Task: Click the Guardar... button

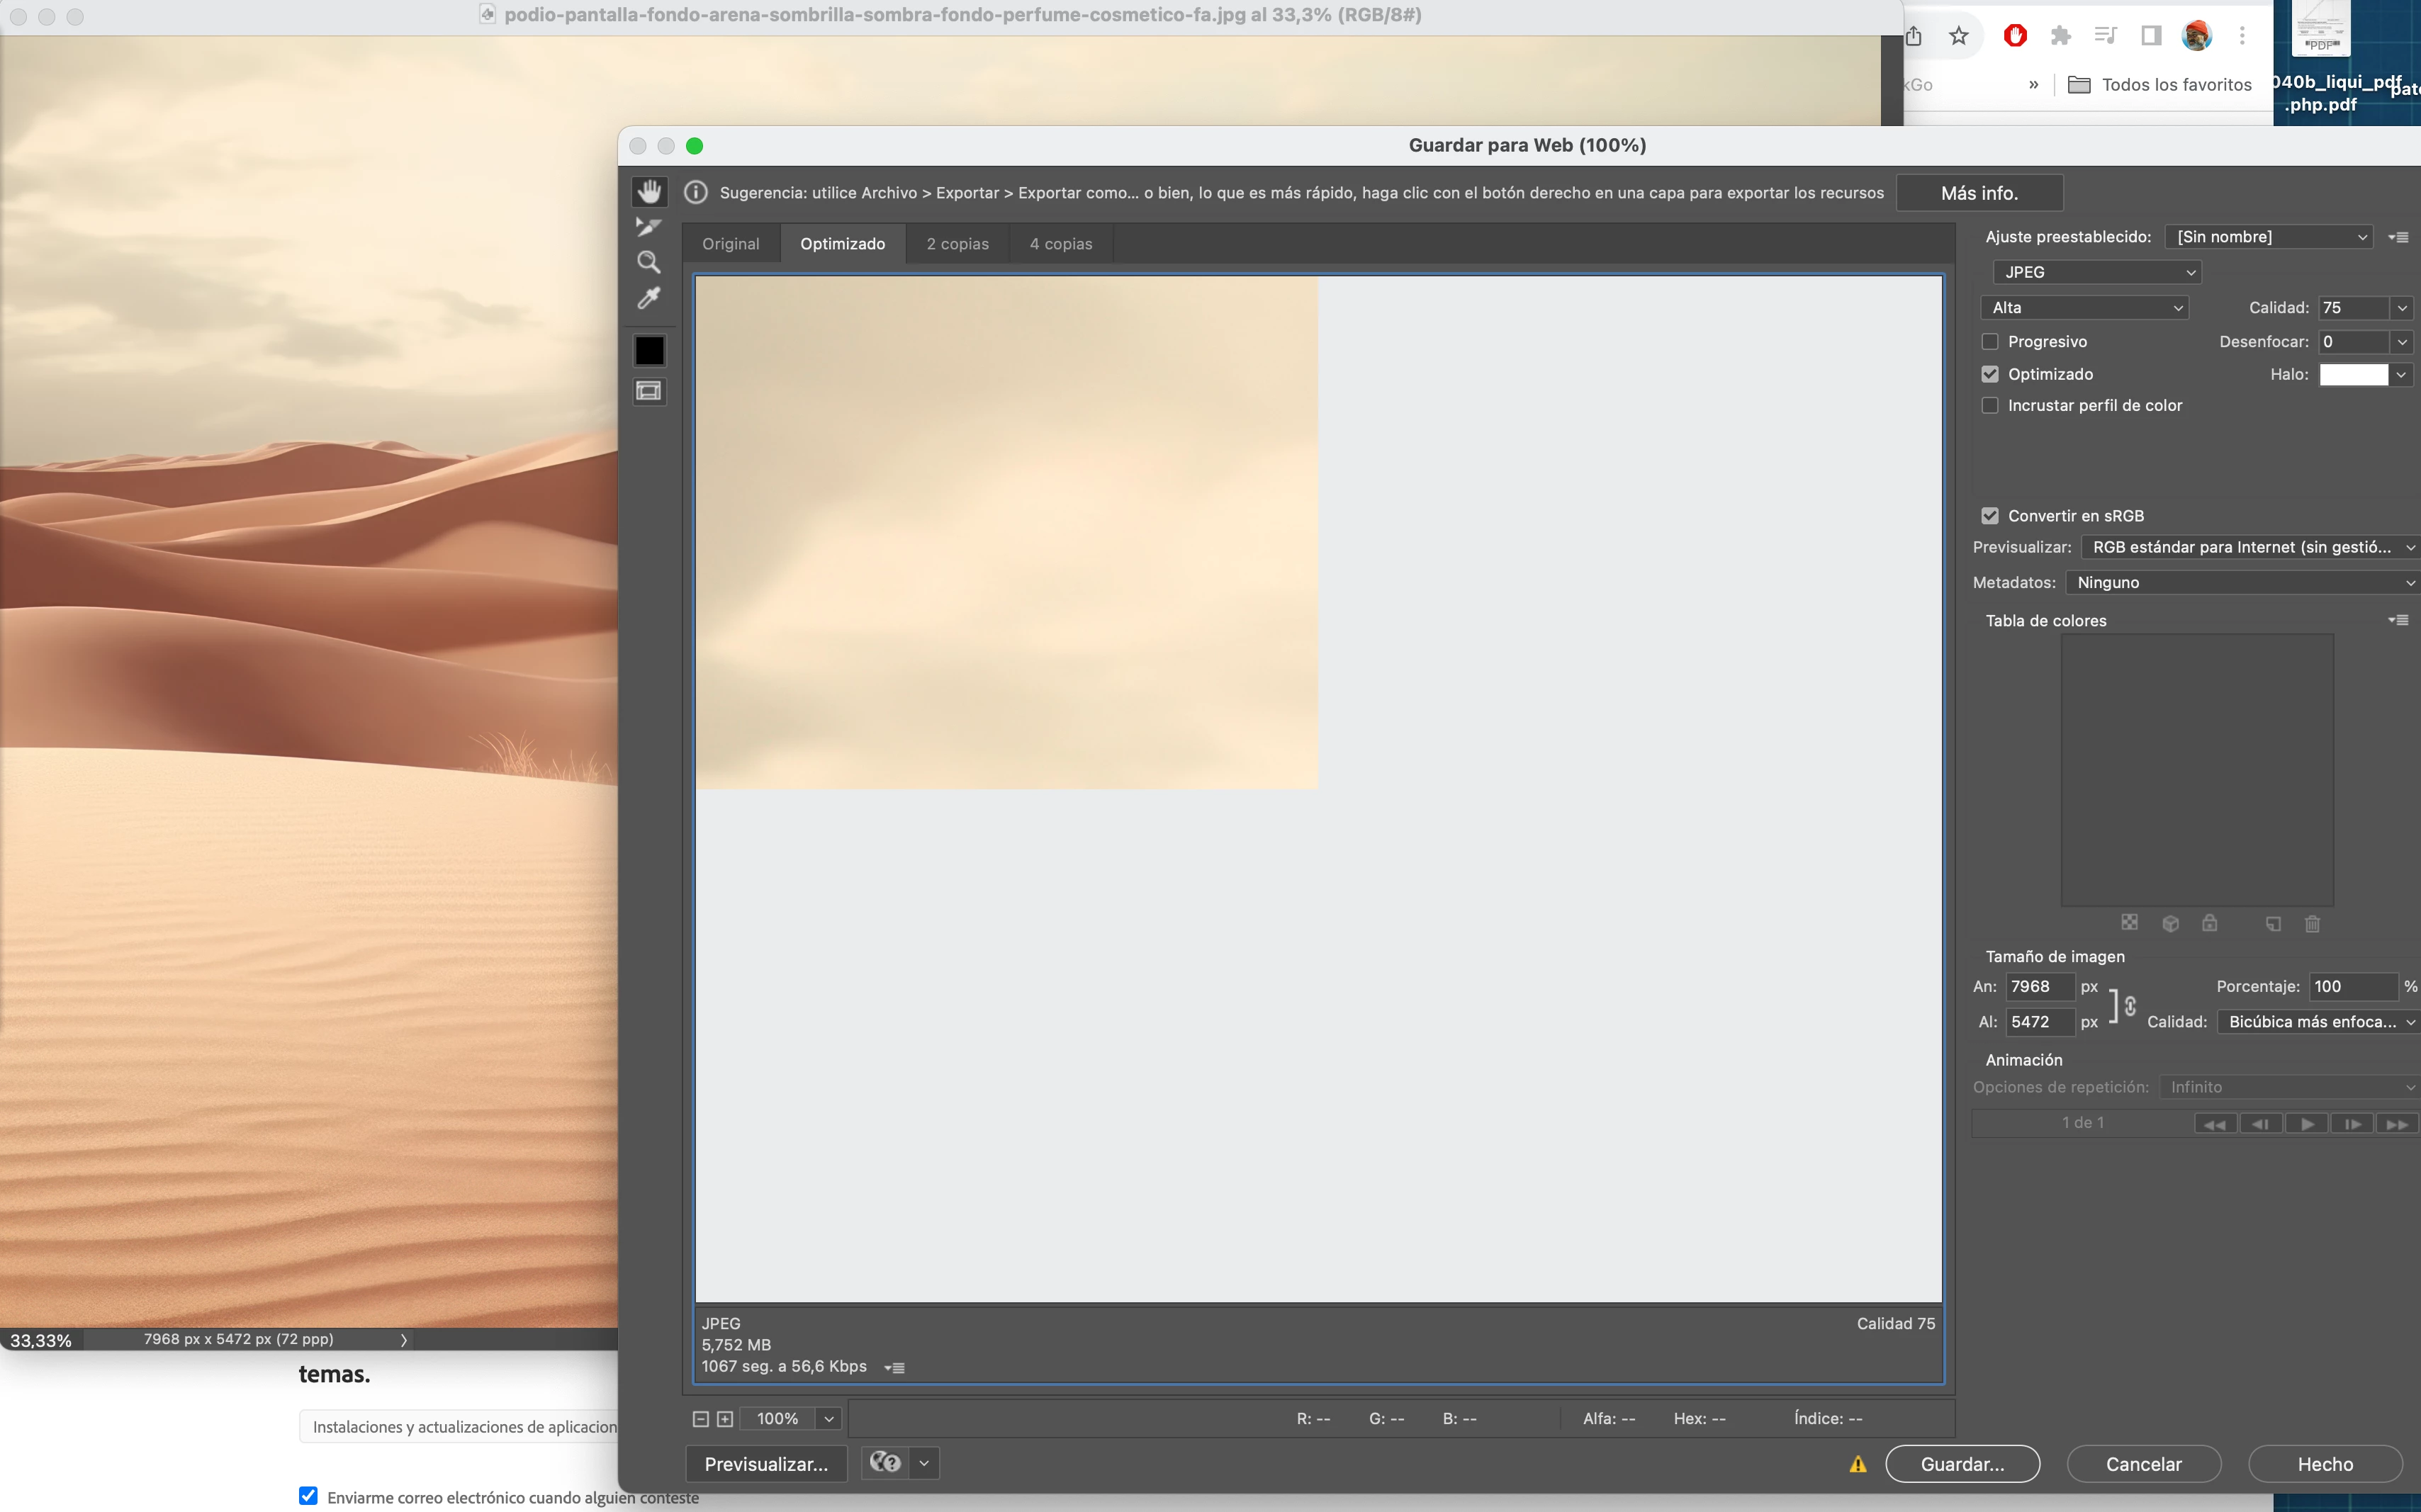Action: [1961, 1463]
